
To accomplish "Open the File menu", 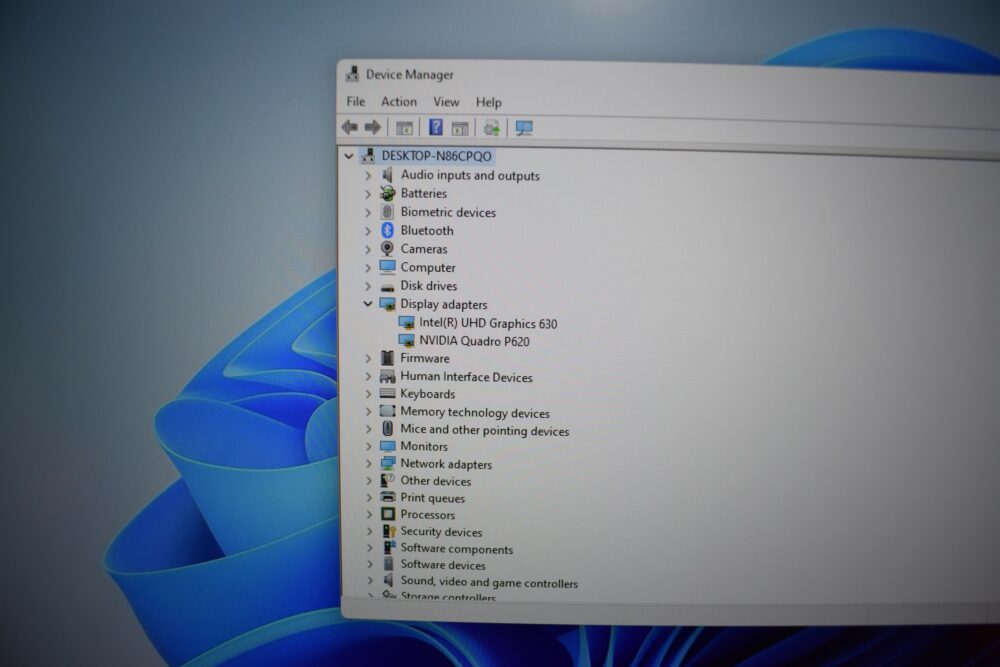I will tap(356, 101).
